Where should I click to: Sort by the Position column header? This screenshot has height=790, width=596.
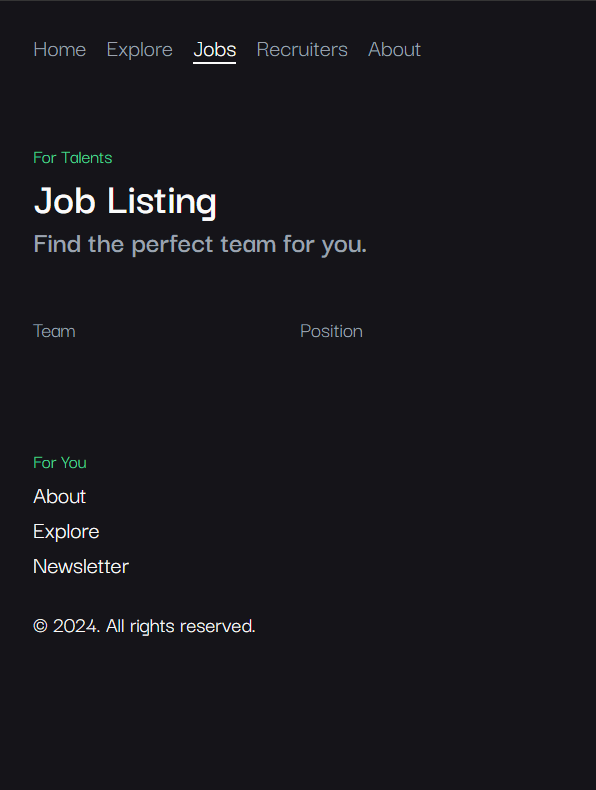tap(331, 331)
